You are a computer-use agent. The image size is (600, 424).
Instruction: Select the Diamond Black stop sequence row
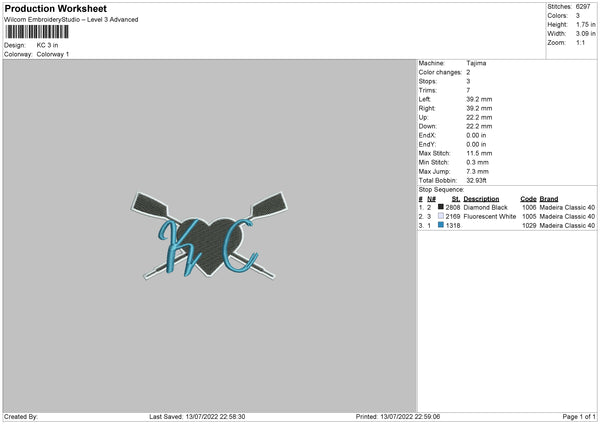(x=507, y=207)
